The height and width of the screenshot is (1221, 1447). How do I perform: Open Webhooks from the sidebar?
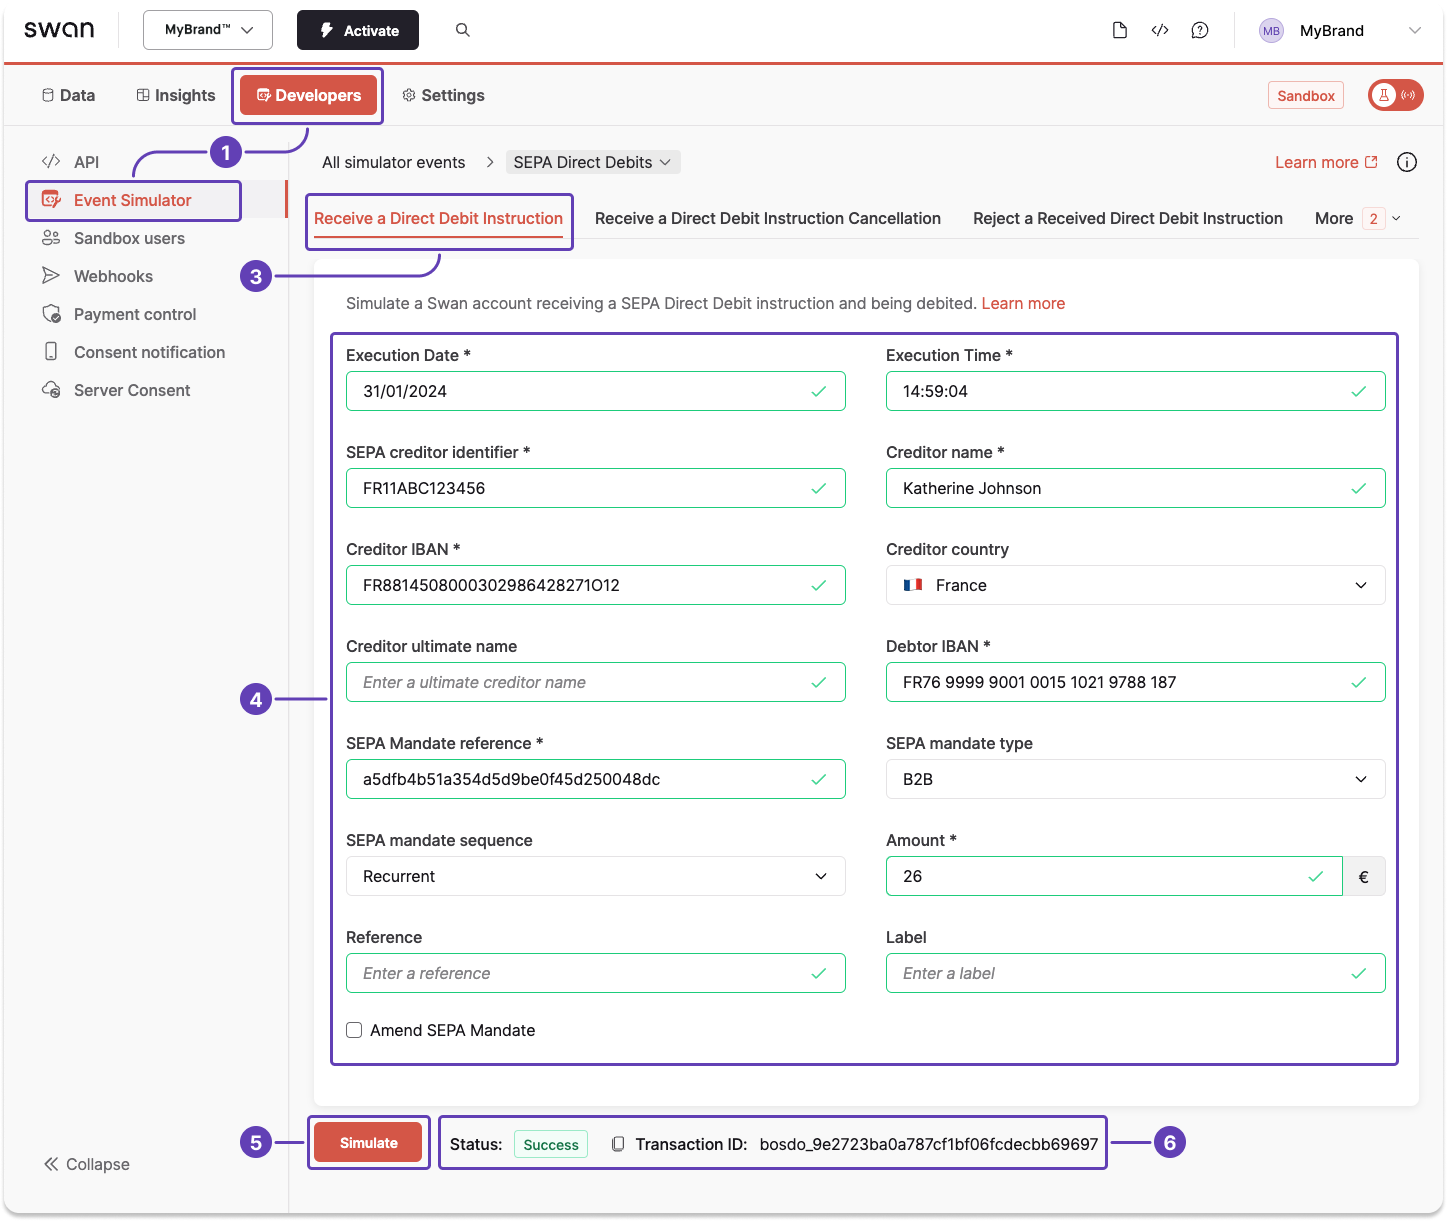pos(113,276)
